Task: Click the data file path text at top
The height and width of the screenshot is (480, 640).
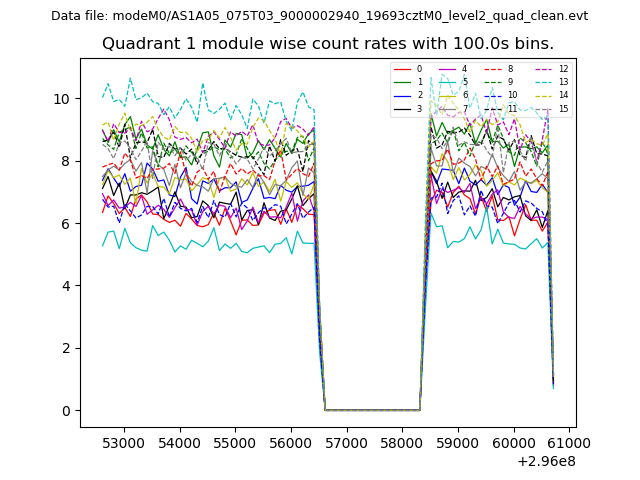Action: (319, 16)
